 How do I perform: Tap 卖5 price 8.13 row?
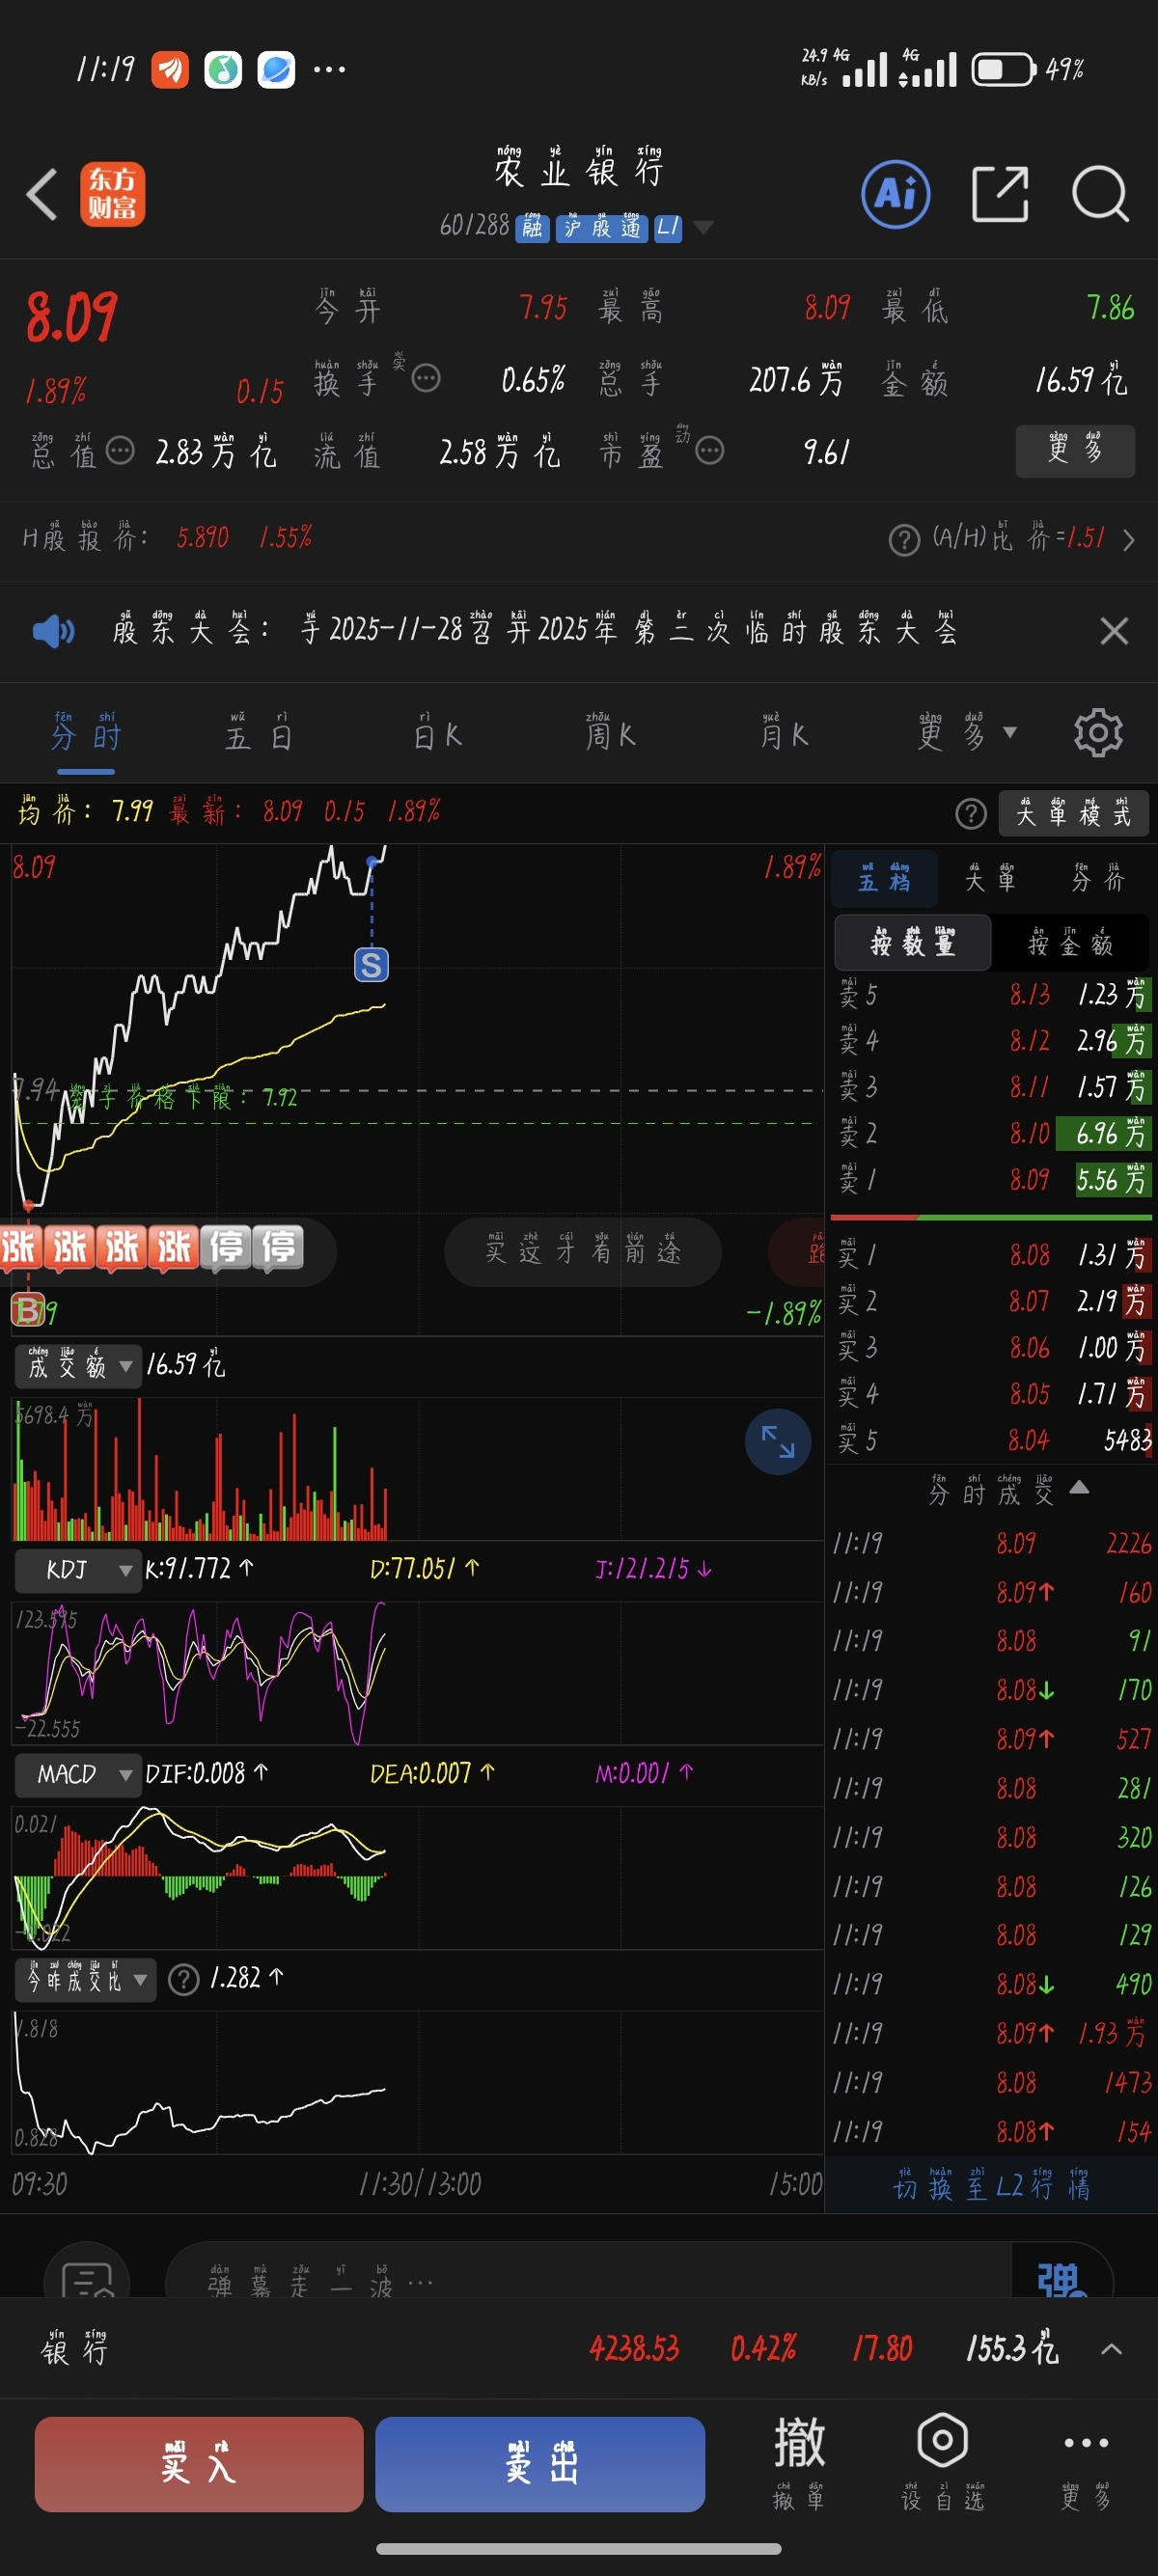[991, 995]
